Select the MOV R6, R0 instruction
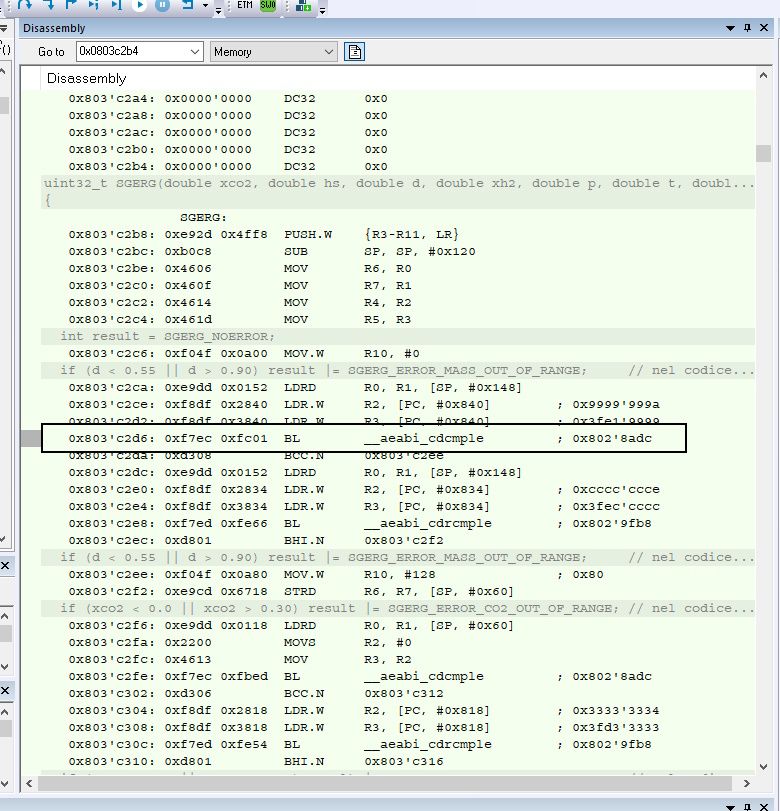The width and height of the screenshot is (780, 811). point(398,268)
